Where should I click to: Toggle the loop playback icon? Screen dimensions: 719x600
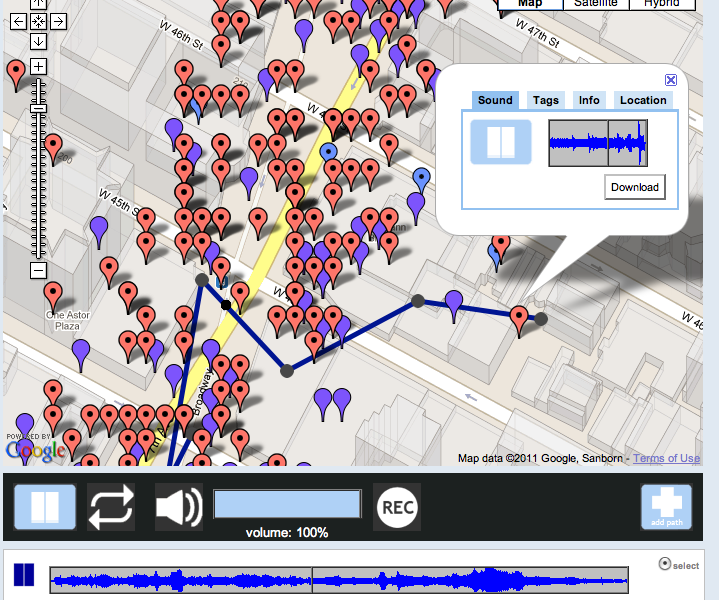point(110,507)
